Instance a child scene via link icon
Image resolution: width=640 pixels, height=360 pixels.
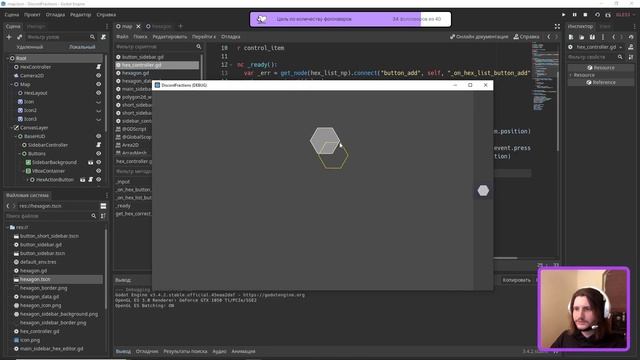(19, 37)
